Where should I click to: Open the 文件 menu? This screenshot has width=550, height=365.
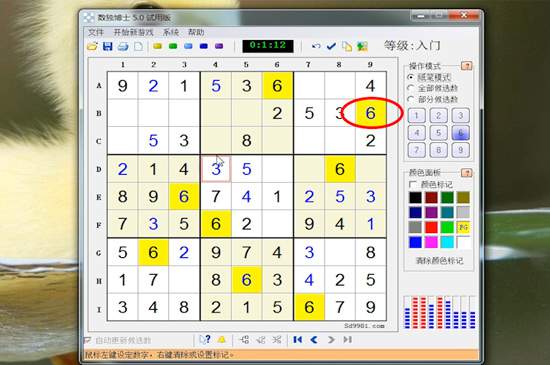click(96, 33)
